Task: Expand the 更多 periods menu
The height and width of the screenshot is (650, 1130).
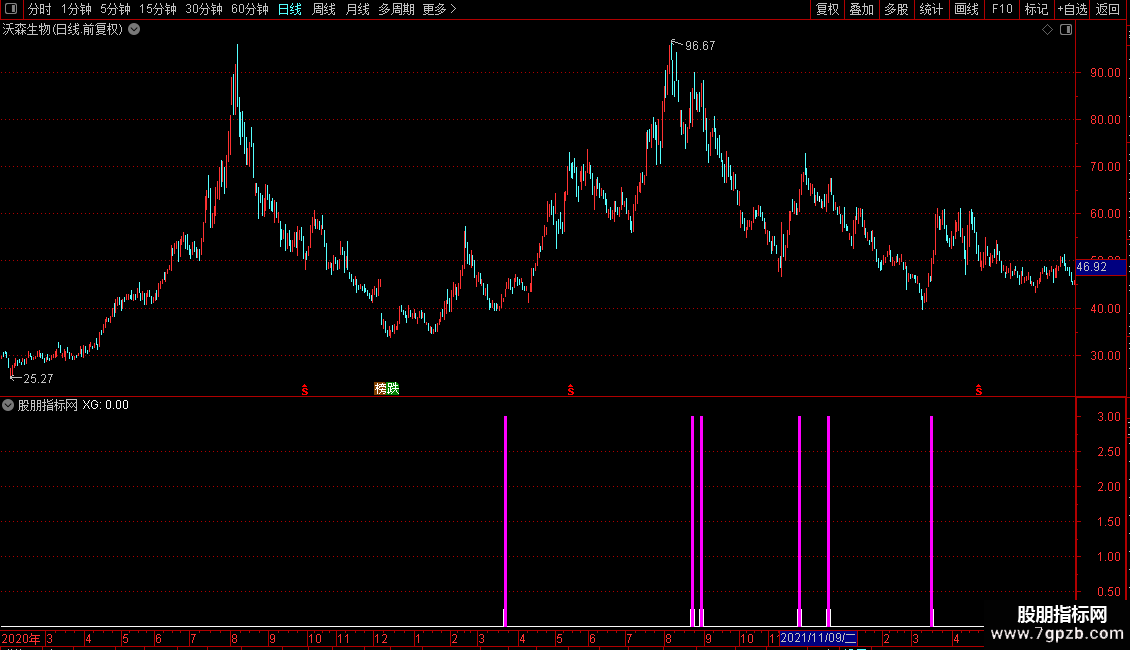Action: coord(439,9)
